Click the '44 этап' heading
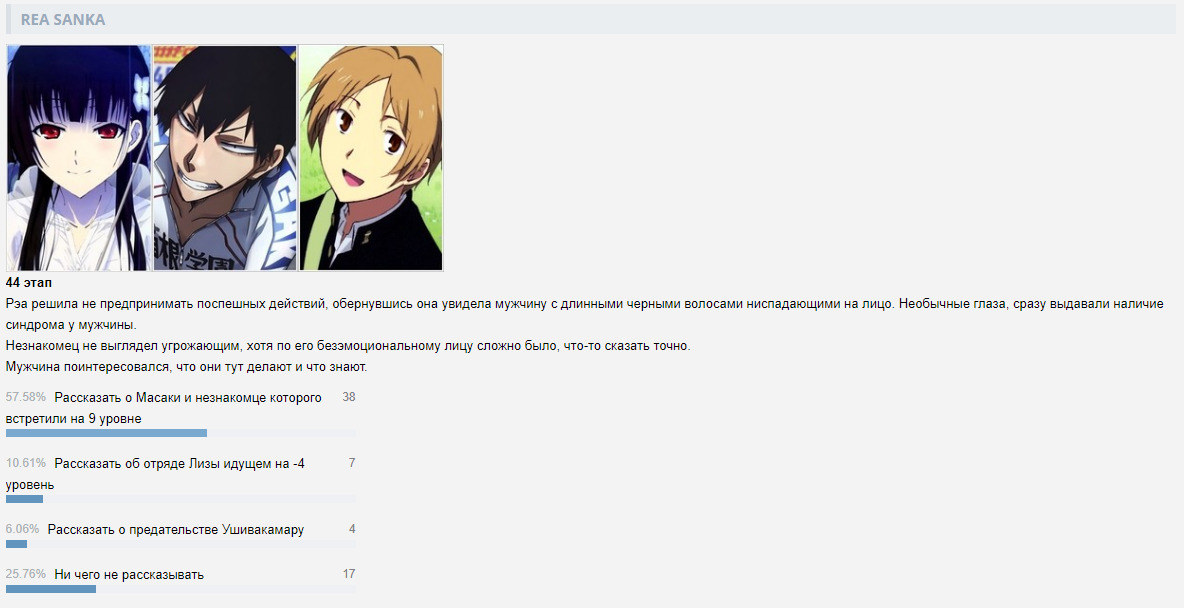This screenshot has height=608, width=1184. (29, 282)
